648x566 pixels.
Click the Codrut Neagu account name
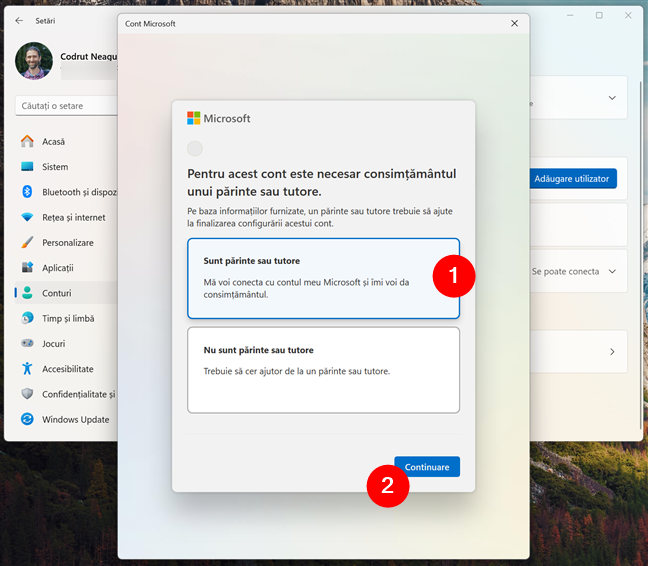[x=89, y=57]
